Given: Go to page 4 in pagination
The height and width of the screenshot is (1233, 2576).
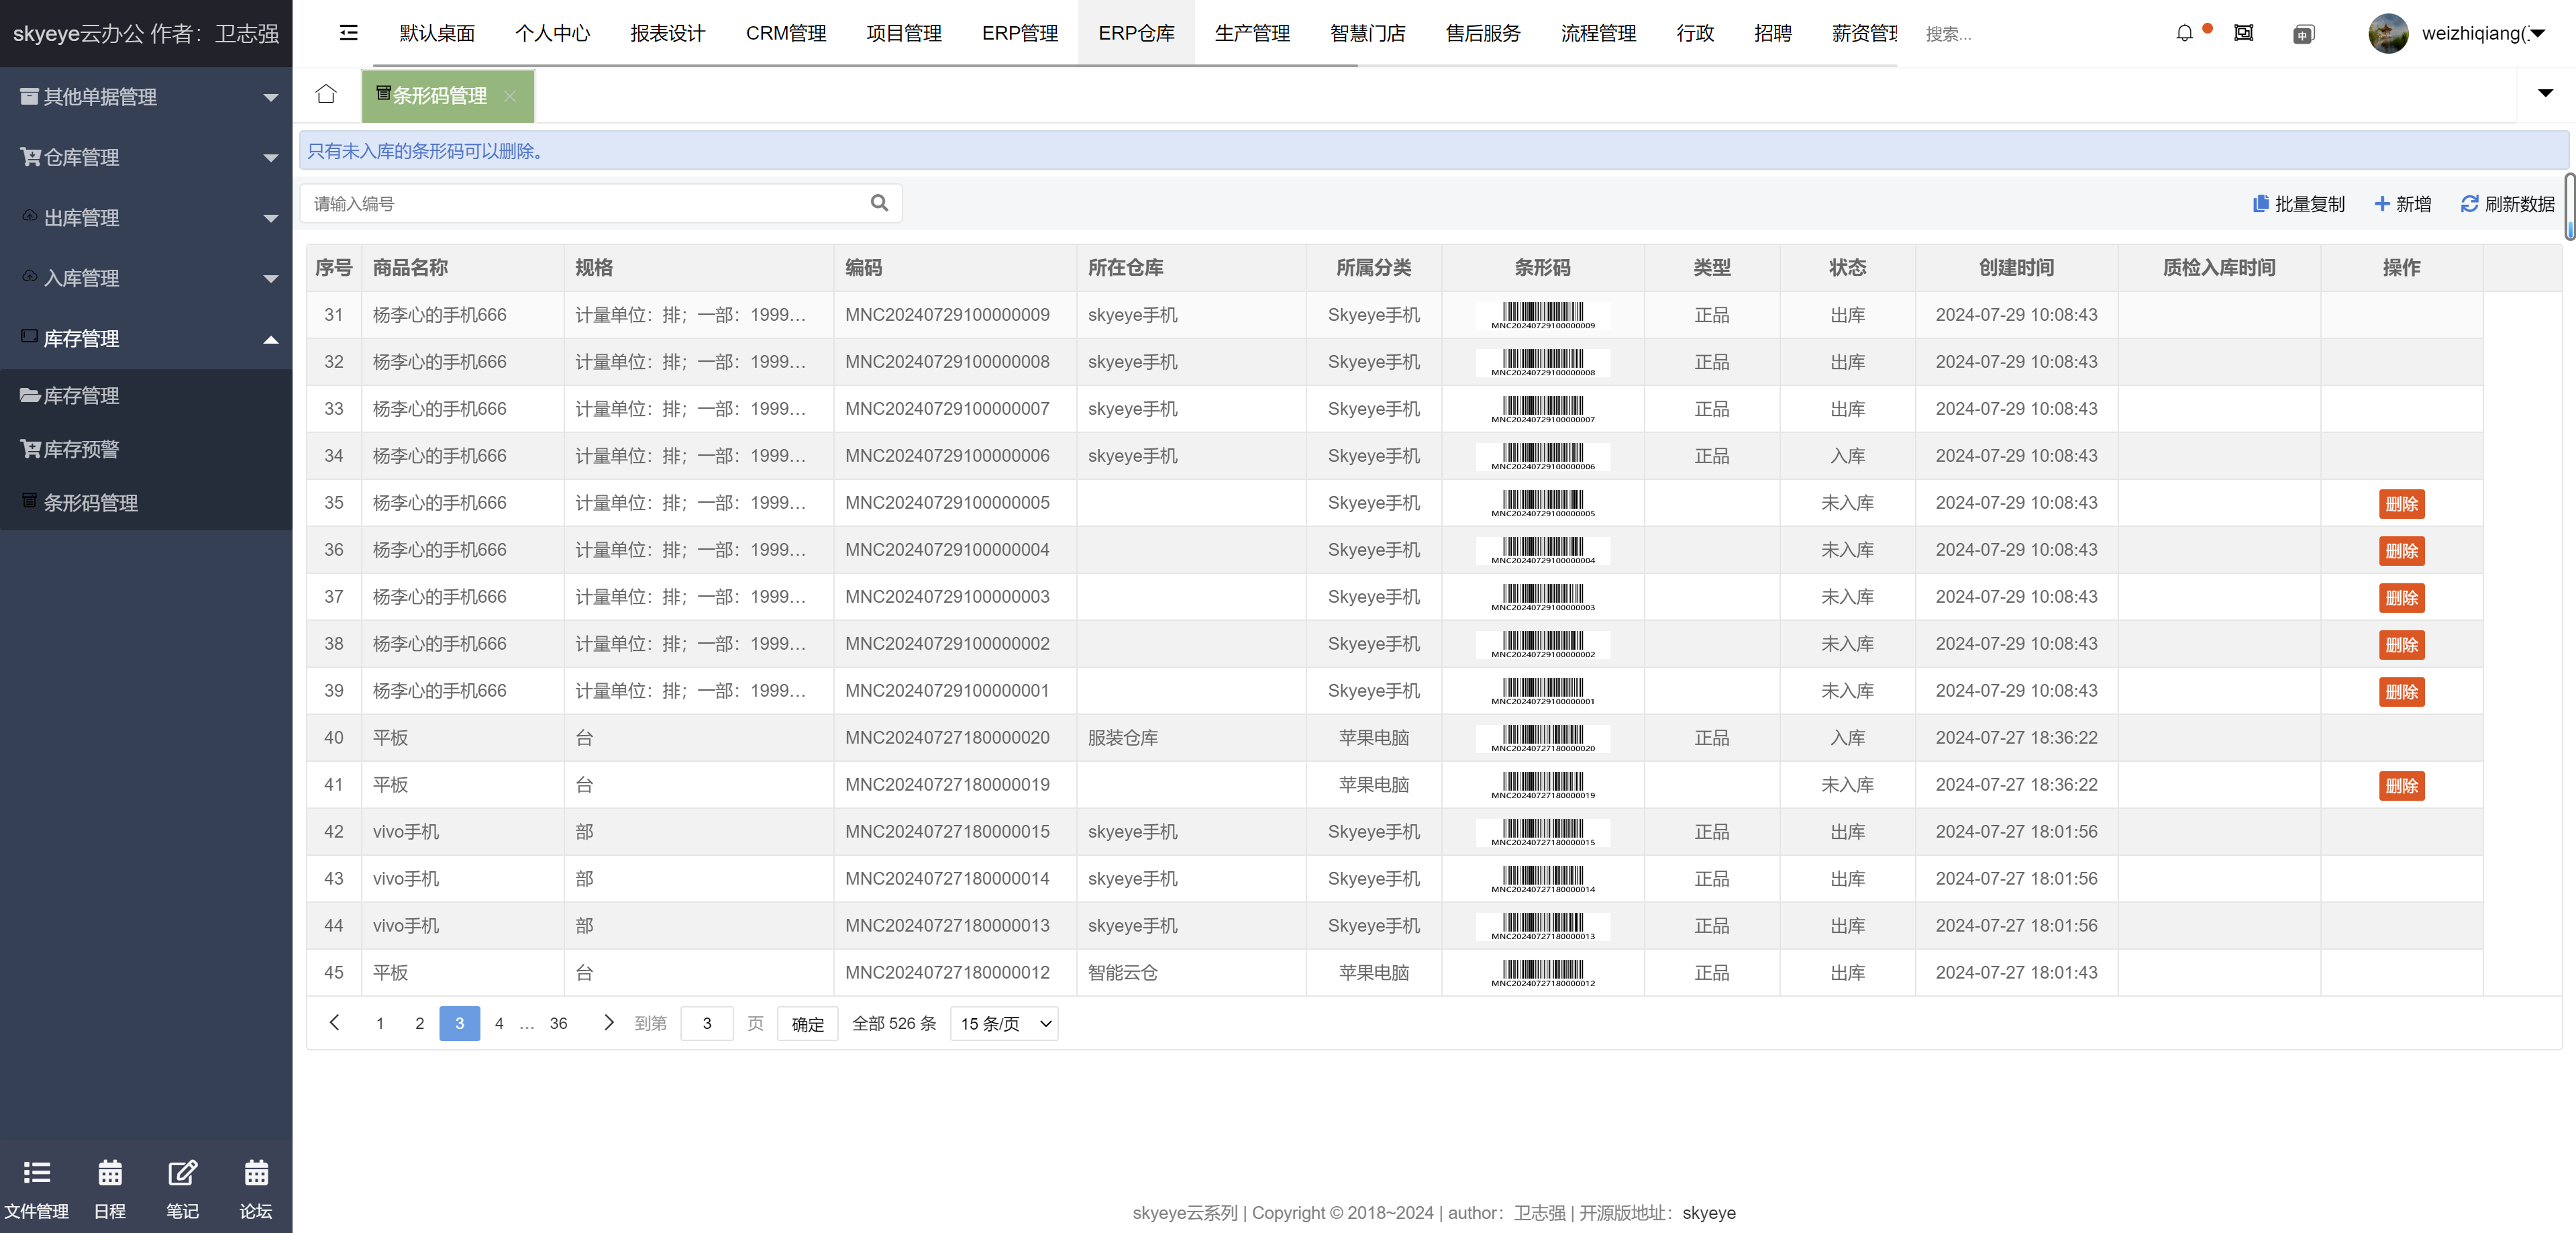Looking at the screenshot, I should point(499,1023).
